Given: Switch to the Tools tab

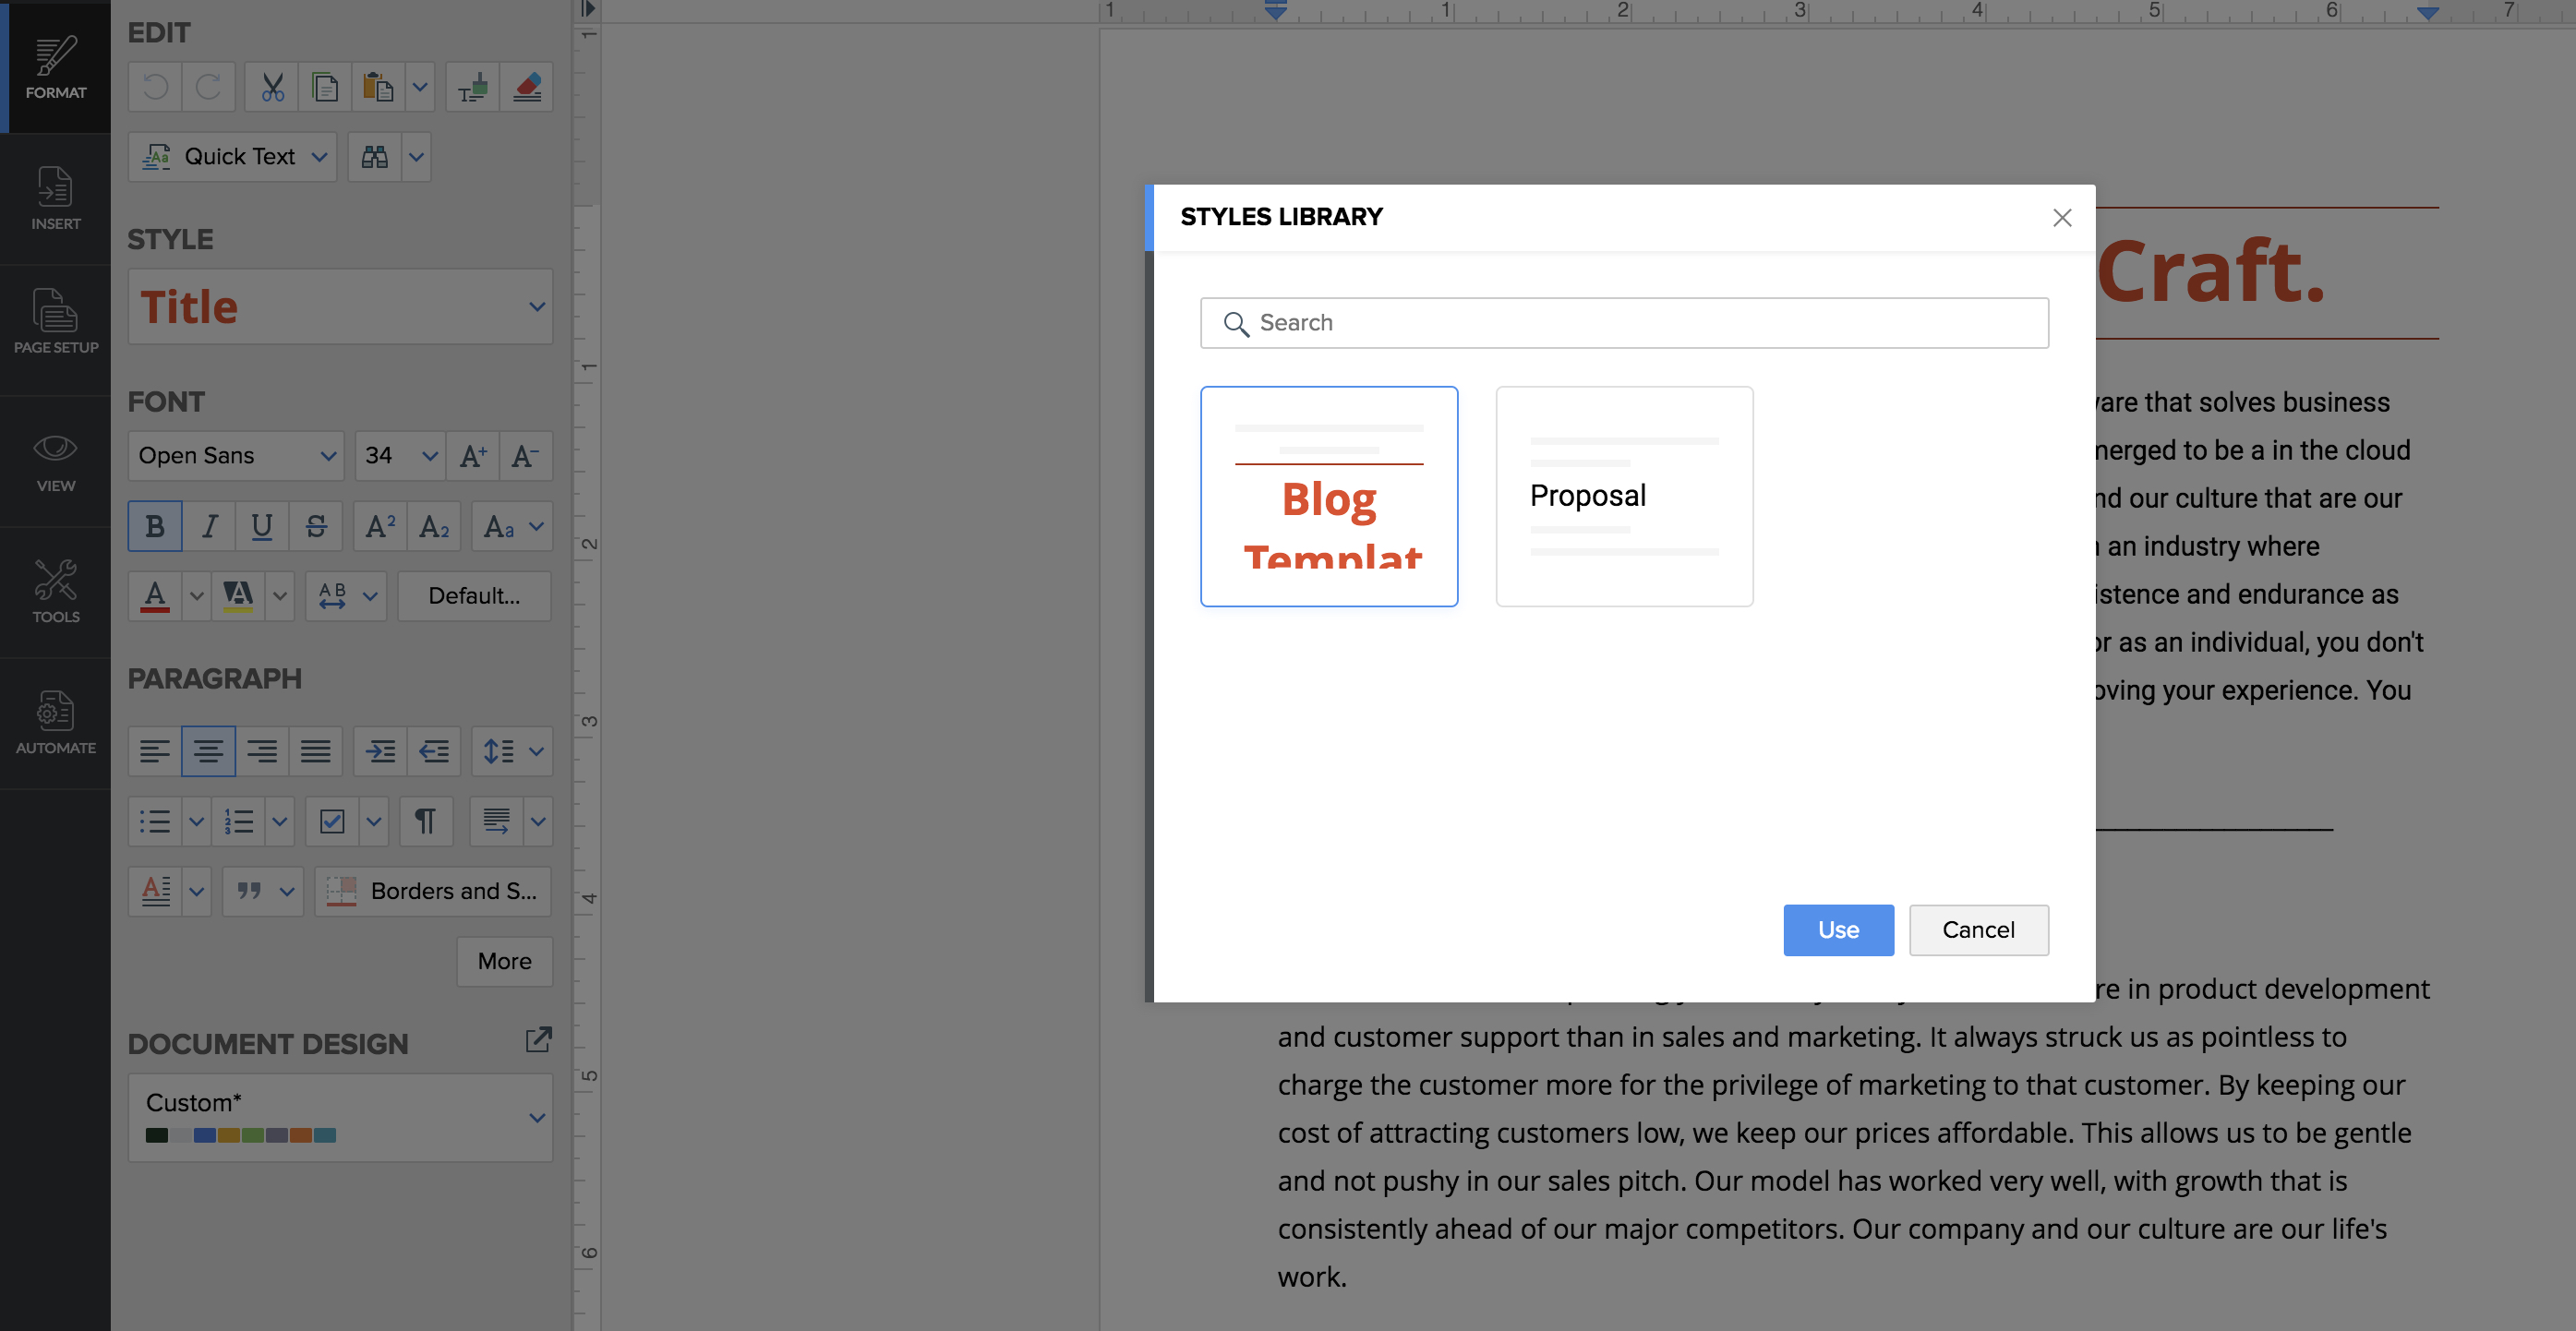Looking at the screenshot, I should point(56,592).
